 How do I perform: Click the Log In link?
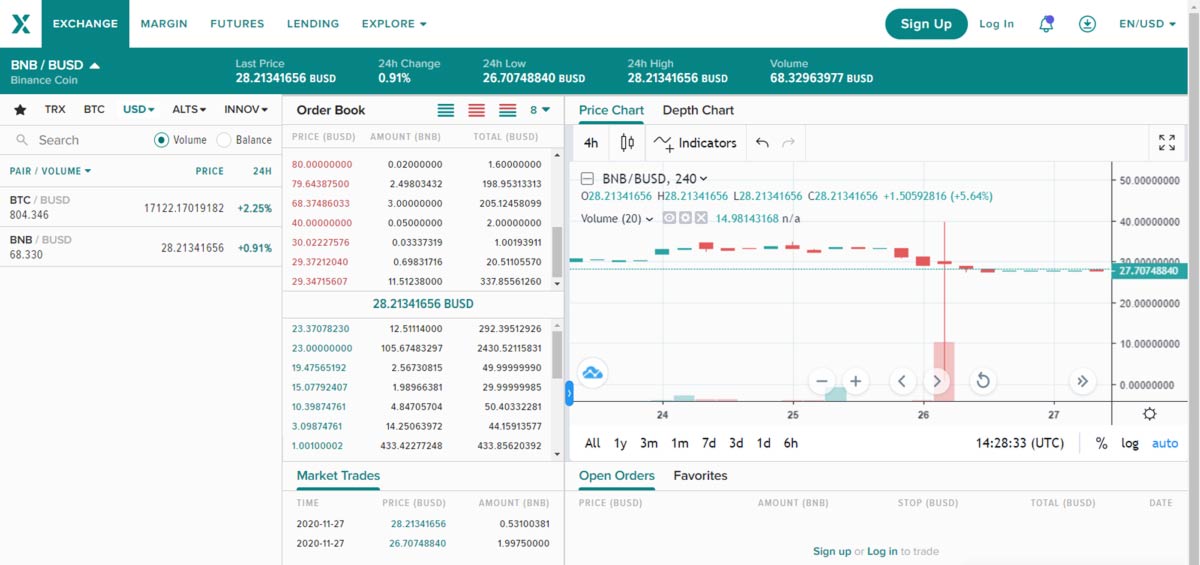click(996, 24)
